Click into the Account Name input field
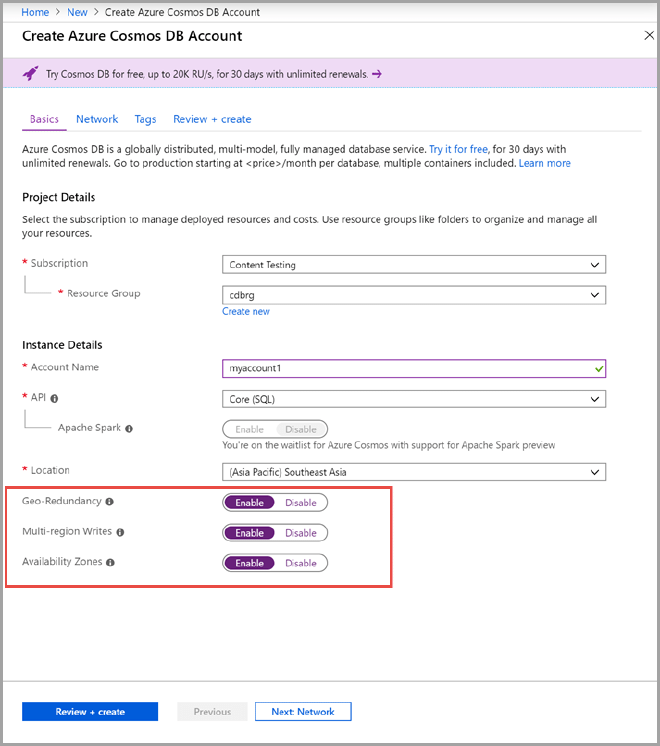 coord(414,369)
